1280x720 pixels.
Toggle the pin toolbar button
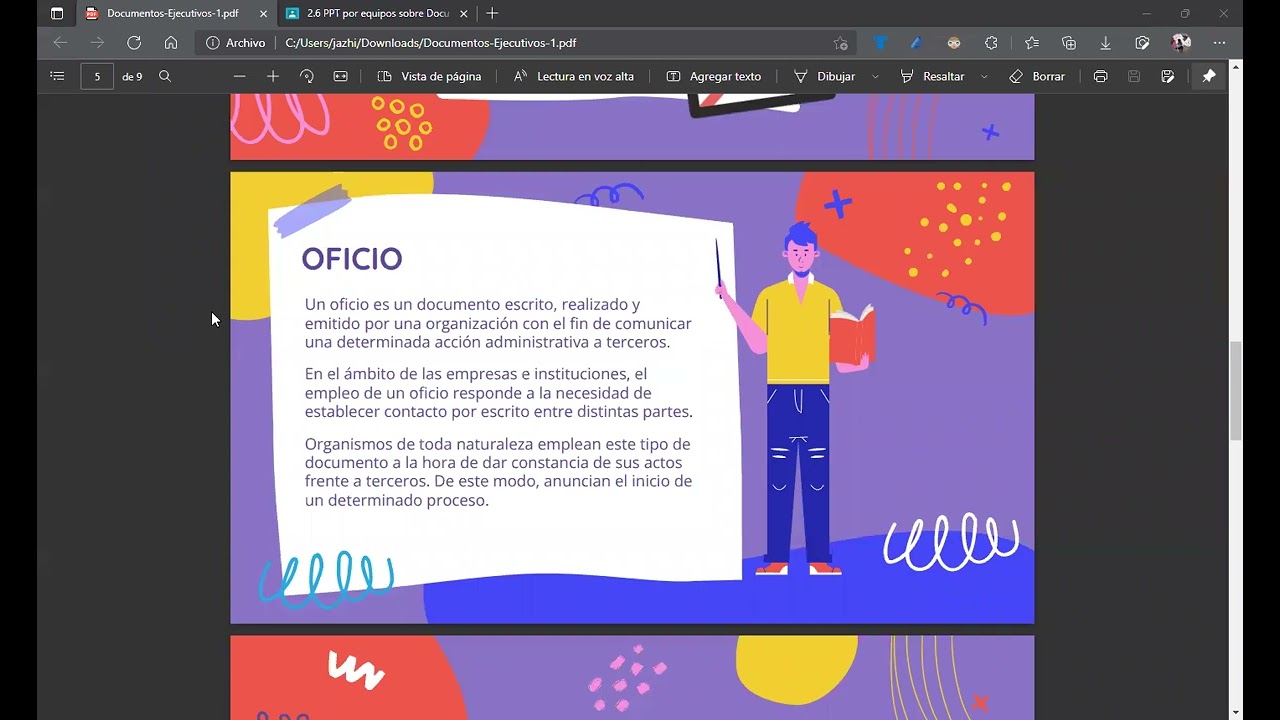coord(1209,76)
